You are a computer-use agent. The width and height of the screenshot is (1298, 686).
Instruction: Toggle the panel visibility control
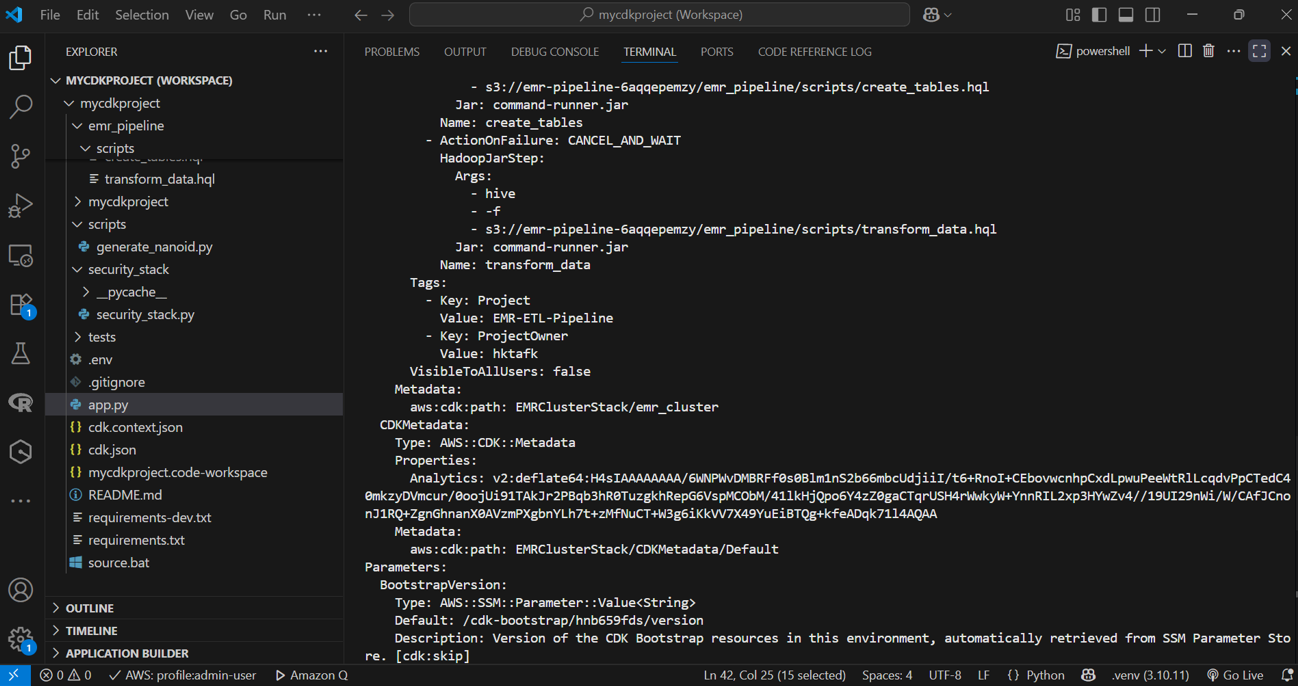pyautogui.click(x=1127, y=14)
